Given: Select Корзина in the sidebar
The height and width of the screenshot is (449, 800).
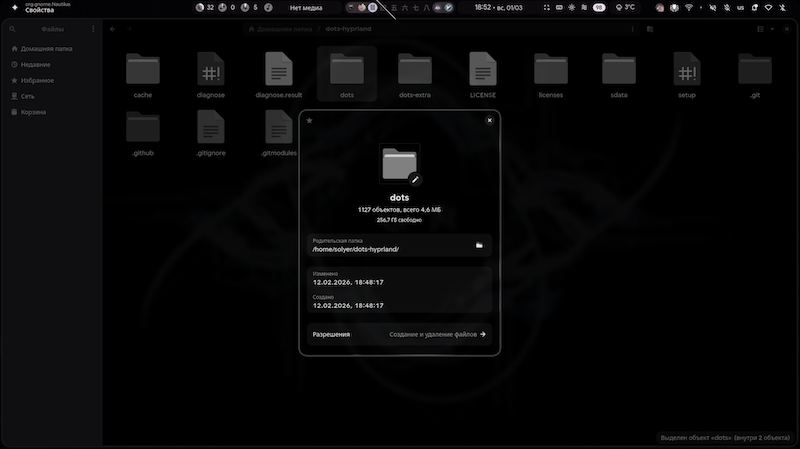Looking at the screenshot, I should 52,112.
